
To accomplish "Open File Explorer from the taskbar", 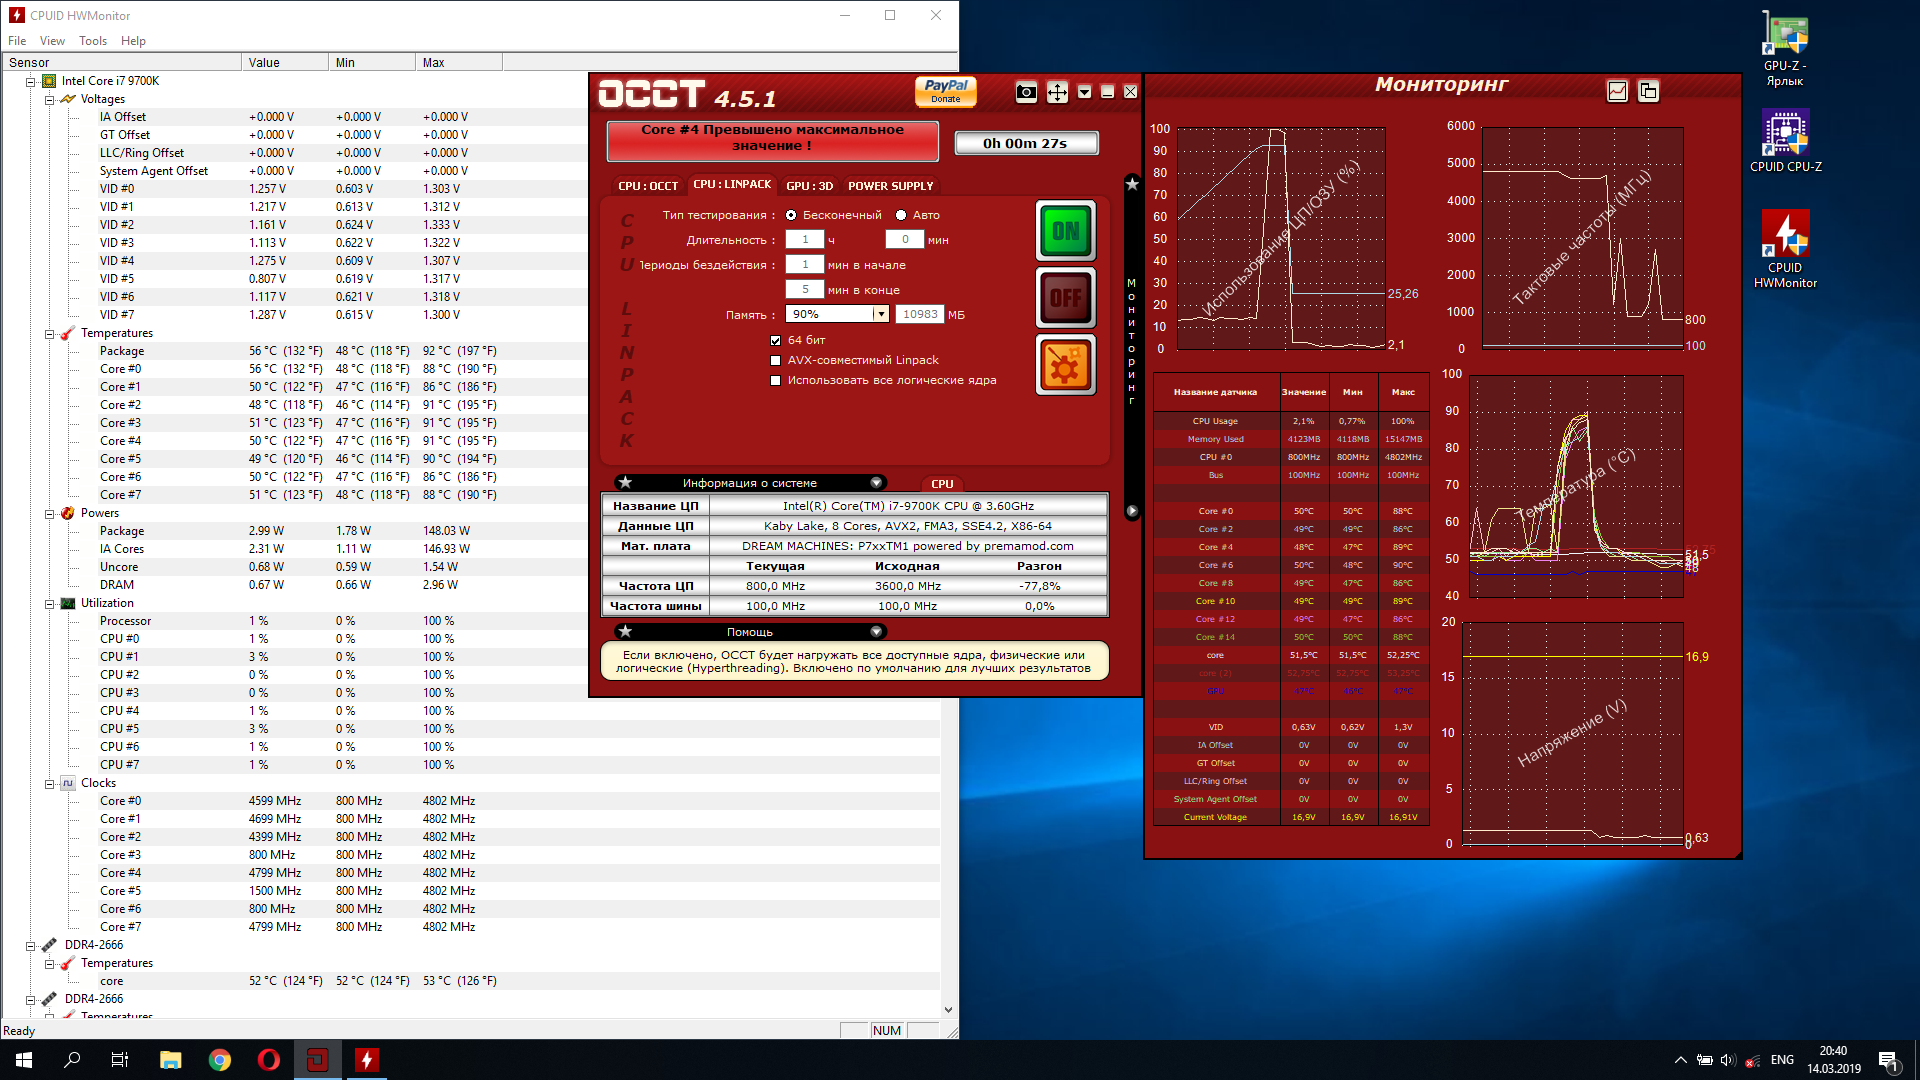I will tap(170, 1060).
